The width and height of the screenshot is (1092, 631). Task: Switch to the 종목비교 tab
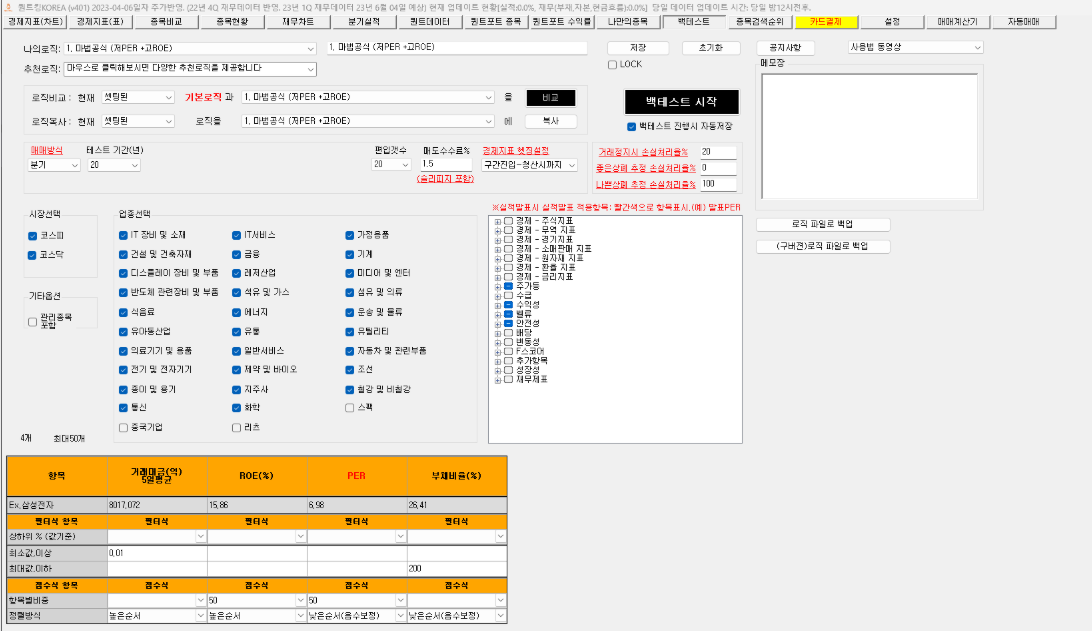[x=166, y=22]
